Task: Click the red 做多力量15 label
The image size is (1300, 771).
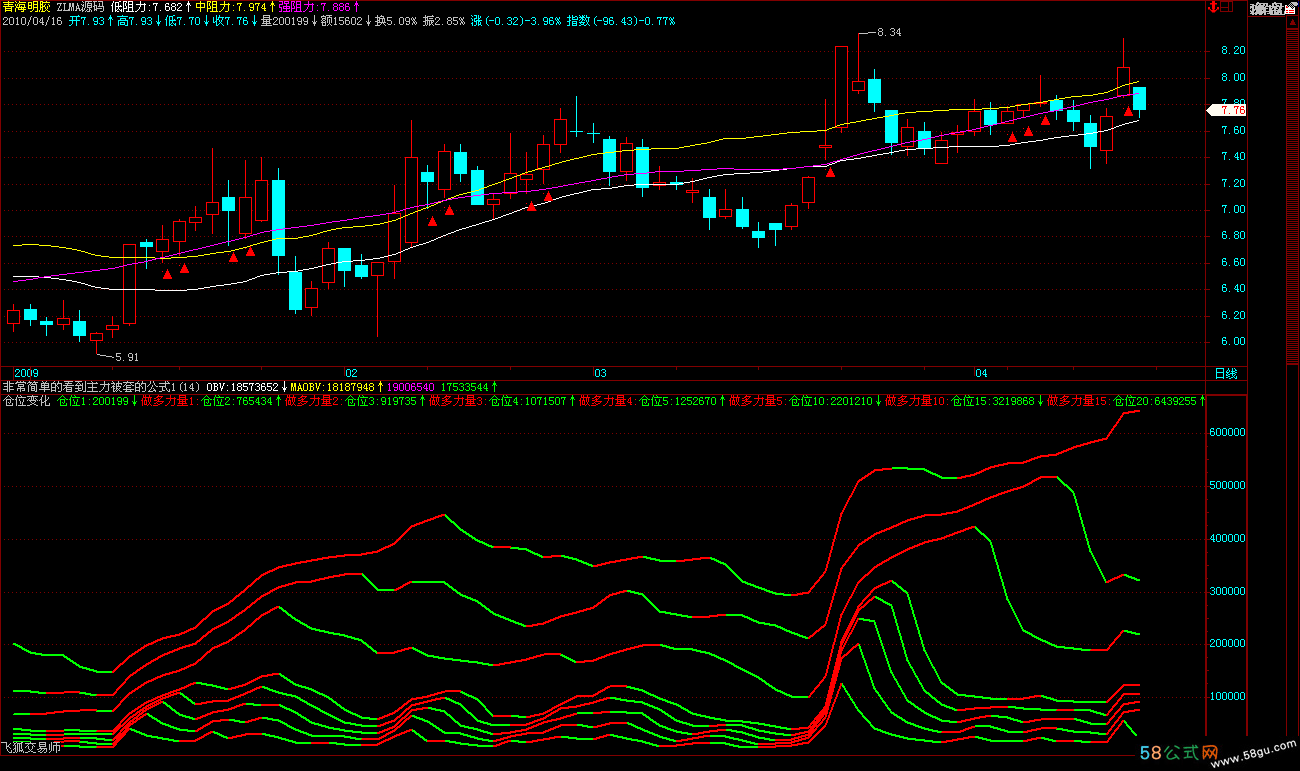Action: (x=1079, y=401)
